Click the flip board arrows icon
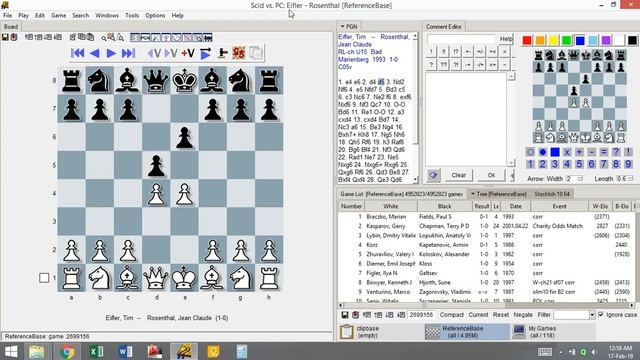Image resolution: width=640 pixels, height=360 pixels. (x=205, y=53)
